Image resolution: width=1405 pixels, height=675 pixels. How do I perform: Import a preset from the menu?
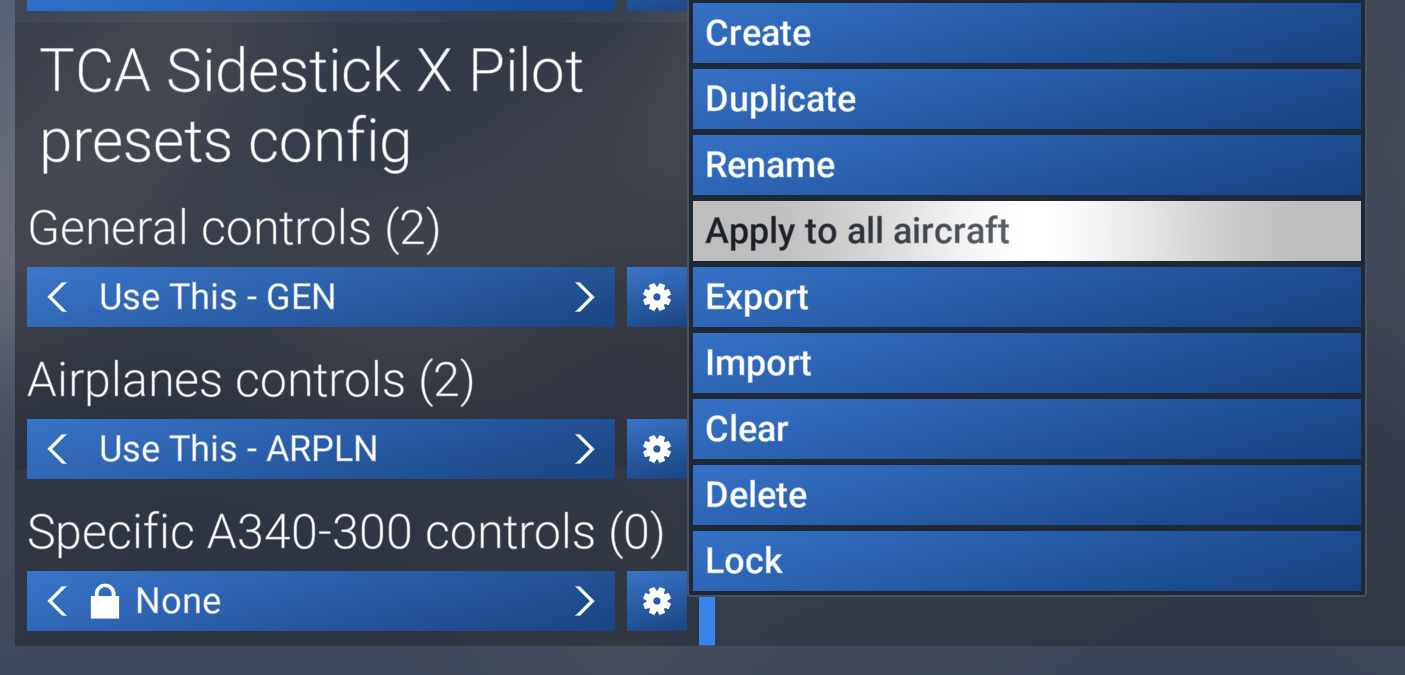click(1026, 363)
